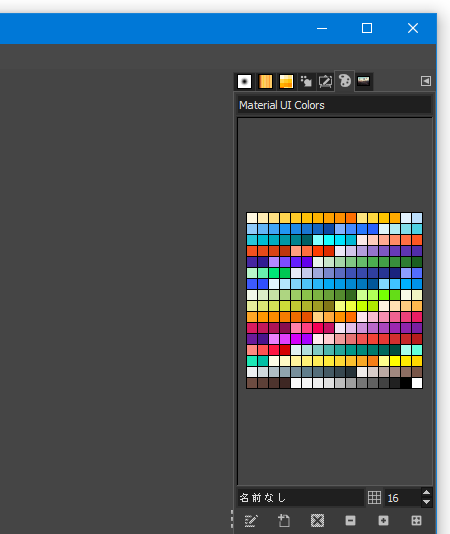Add new color from foreground
The height and width of the screenshot is (534, 450).
point(284,521)
